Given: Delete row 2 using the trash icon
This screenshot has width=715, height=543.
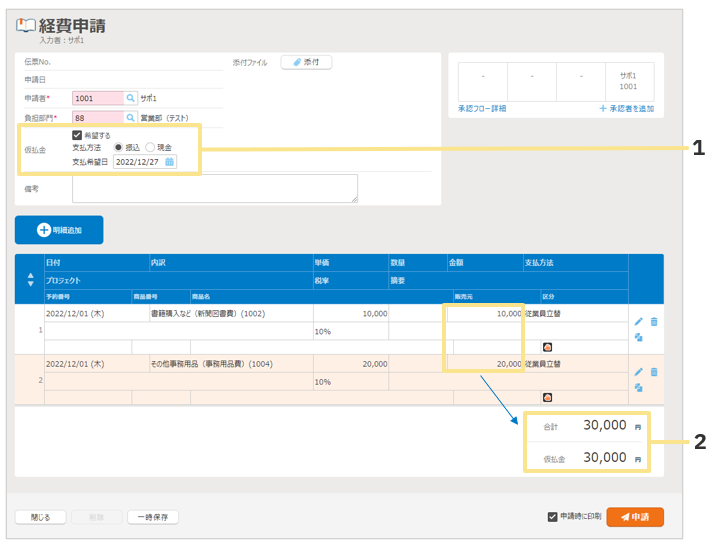Looking at the screenshot, I should [x=654, y=372].
